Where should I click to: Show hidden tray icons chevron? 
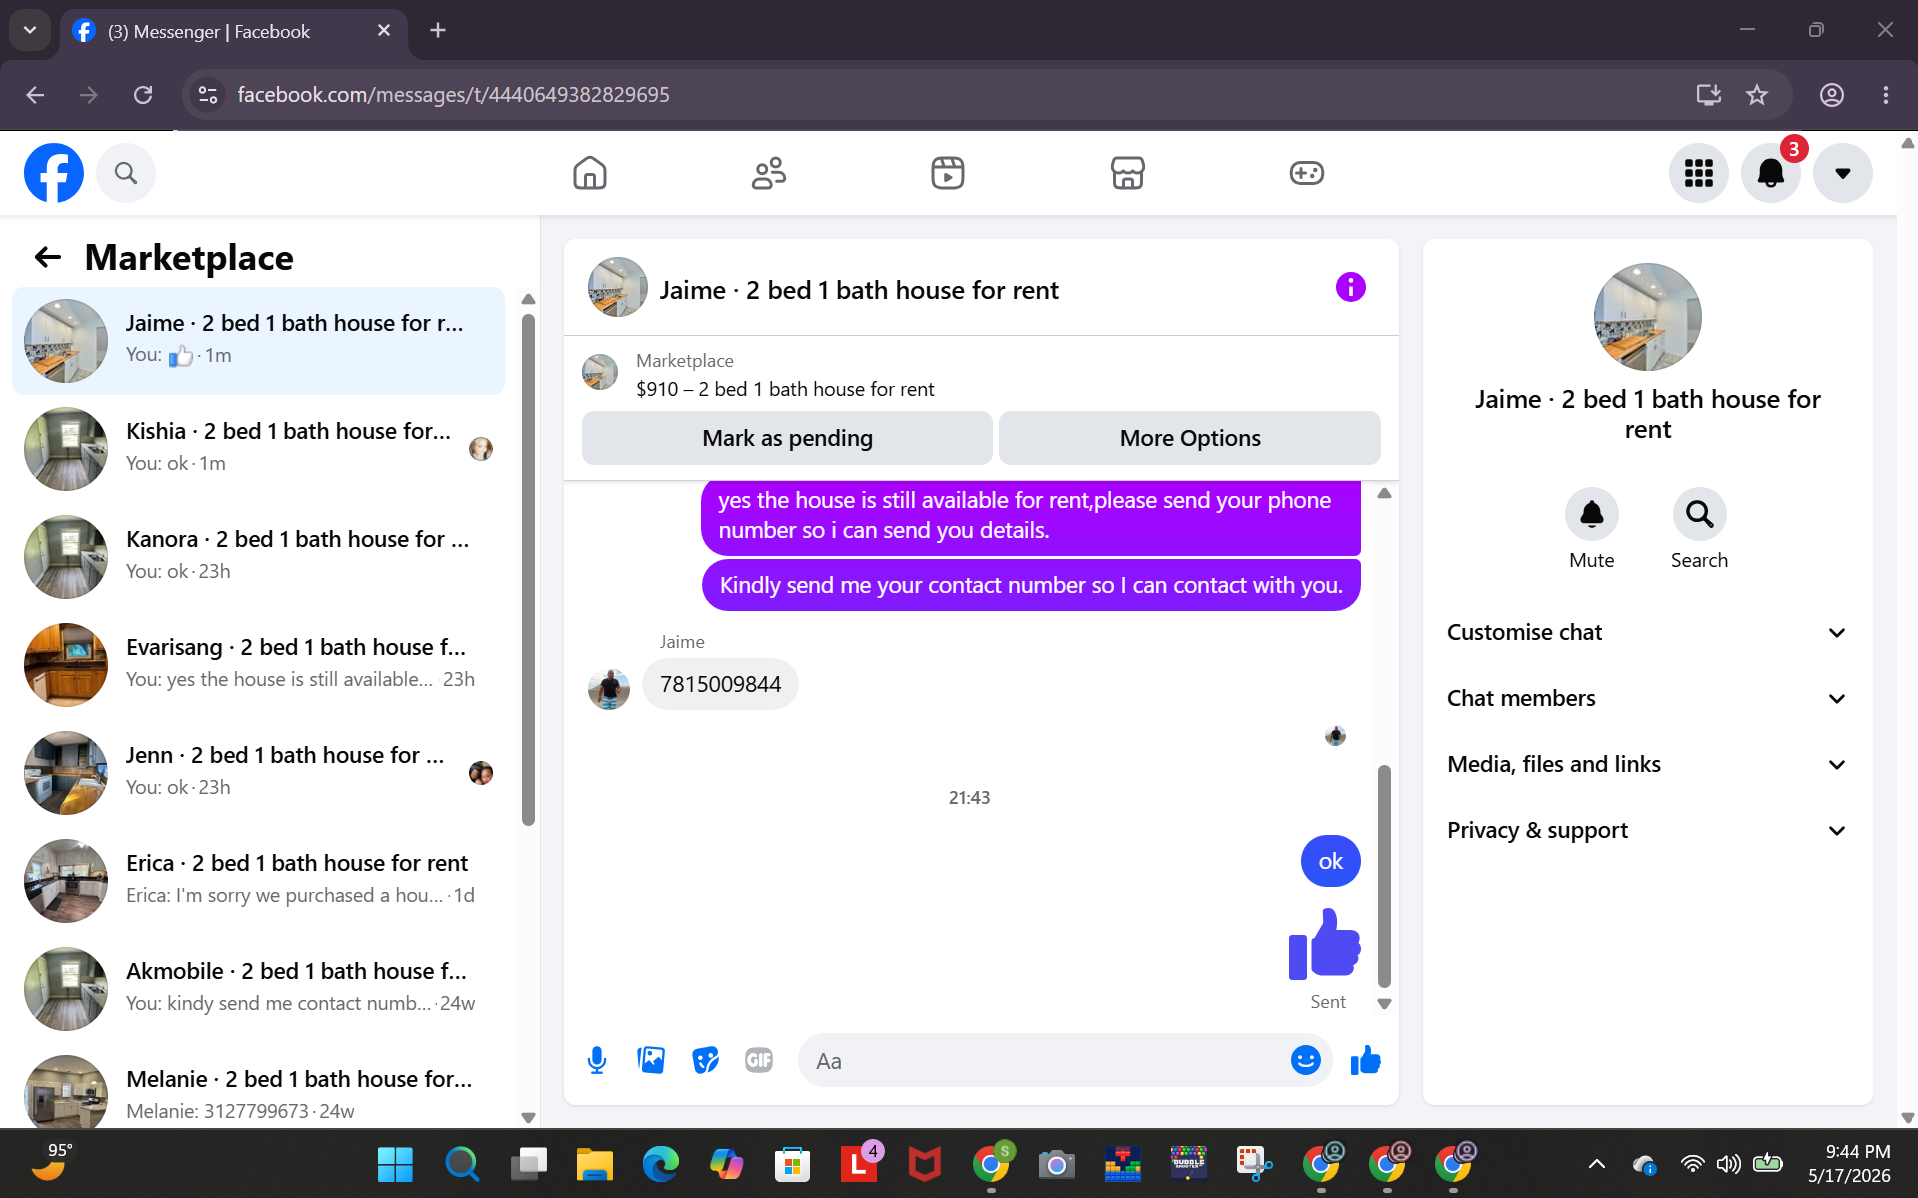(x=1597, y=1164)
